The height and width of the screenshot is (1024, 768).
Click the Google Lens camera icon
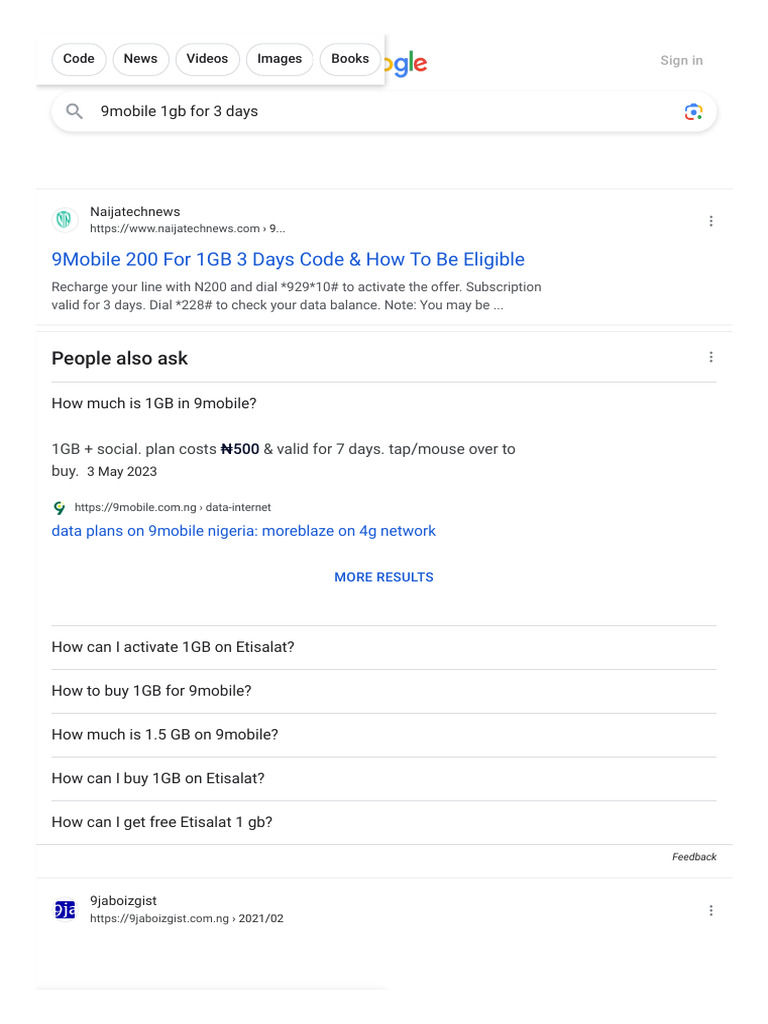(693, 112)
